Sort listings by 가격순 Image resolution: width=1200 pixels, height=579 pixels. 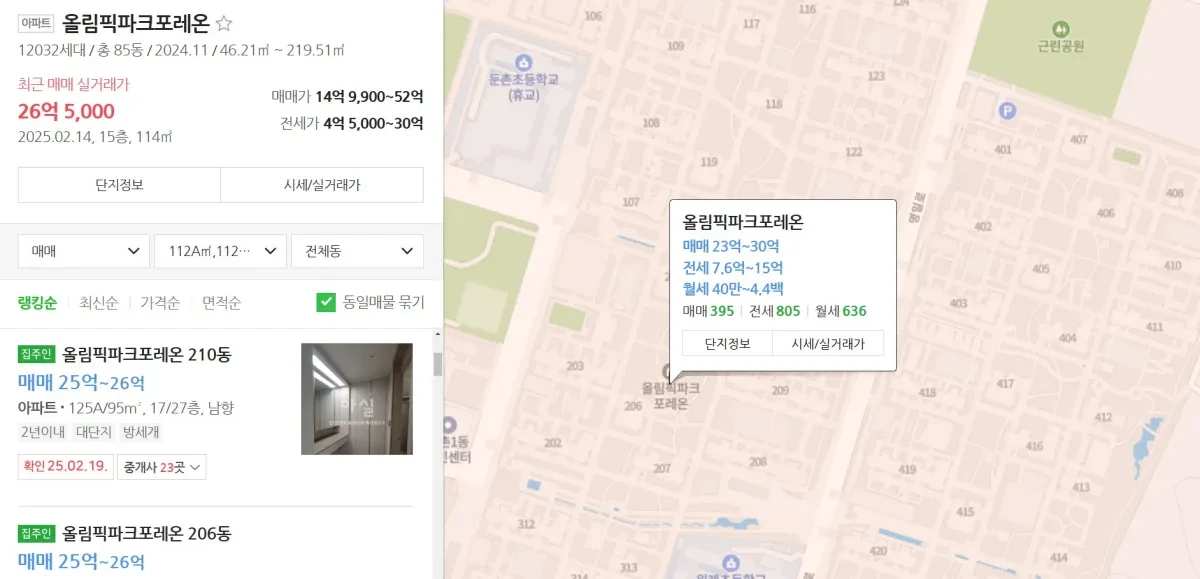pyautogui.click(x=160, y=303)
